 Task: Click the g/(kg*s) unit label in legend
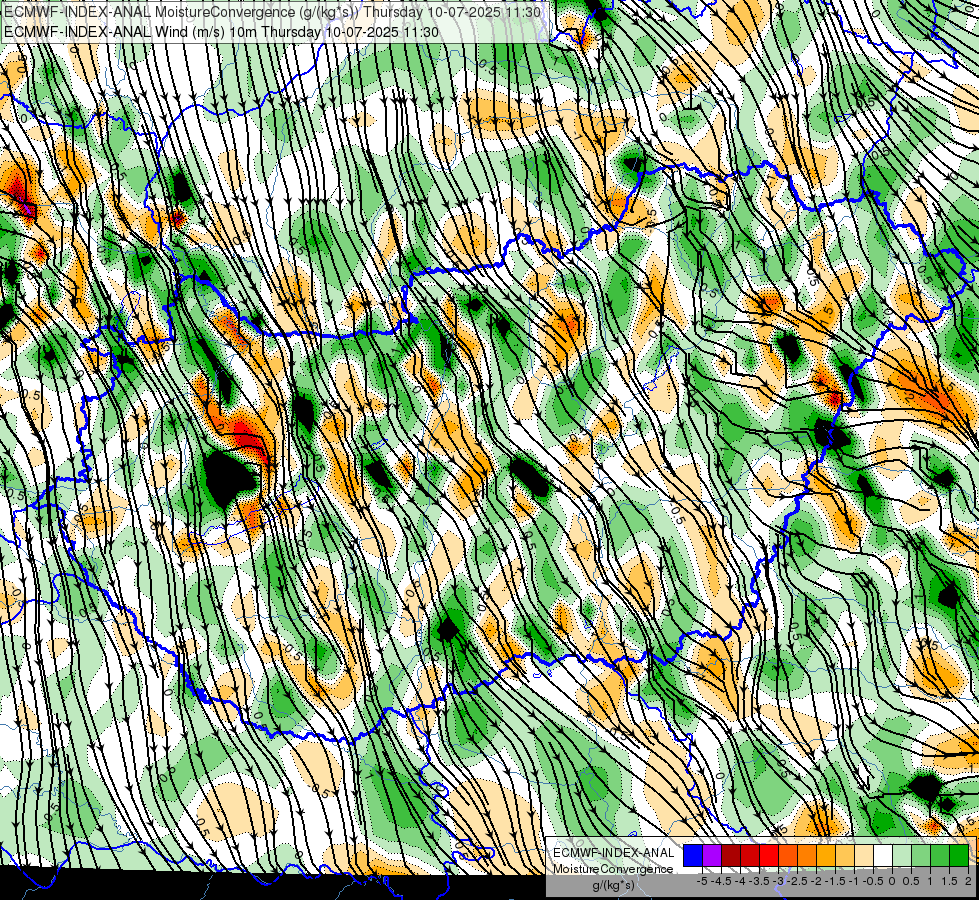[x=614, y=886]
